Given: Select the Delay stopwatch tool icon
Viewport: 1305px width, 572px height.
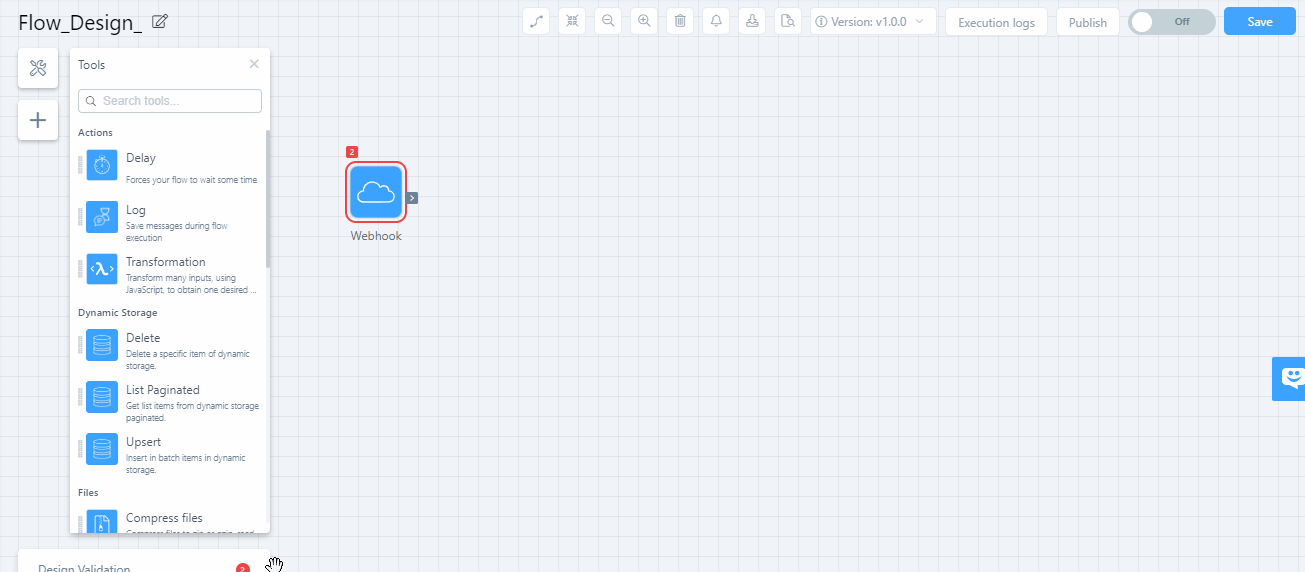Looking at the screenshot, I should 102,166.
